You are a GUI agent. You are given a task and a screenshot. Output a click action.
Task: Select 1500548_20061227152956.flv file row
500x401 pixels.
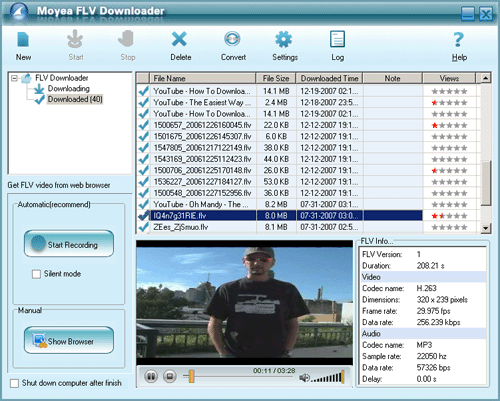[306, 193]
